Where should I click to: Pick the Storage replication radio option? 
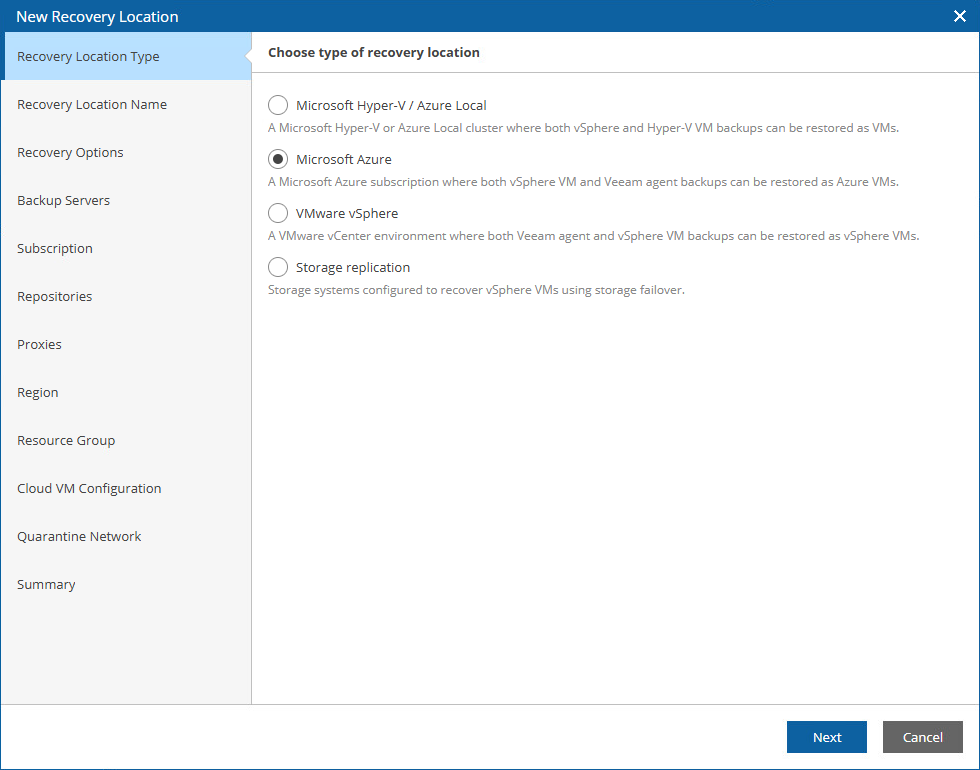click(278, 267)
